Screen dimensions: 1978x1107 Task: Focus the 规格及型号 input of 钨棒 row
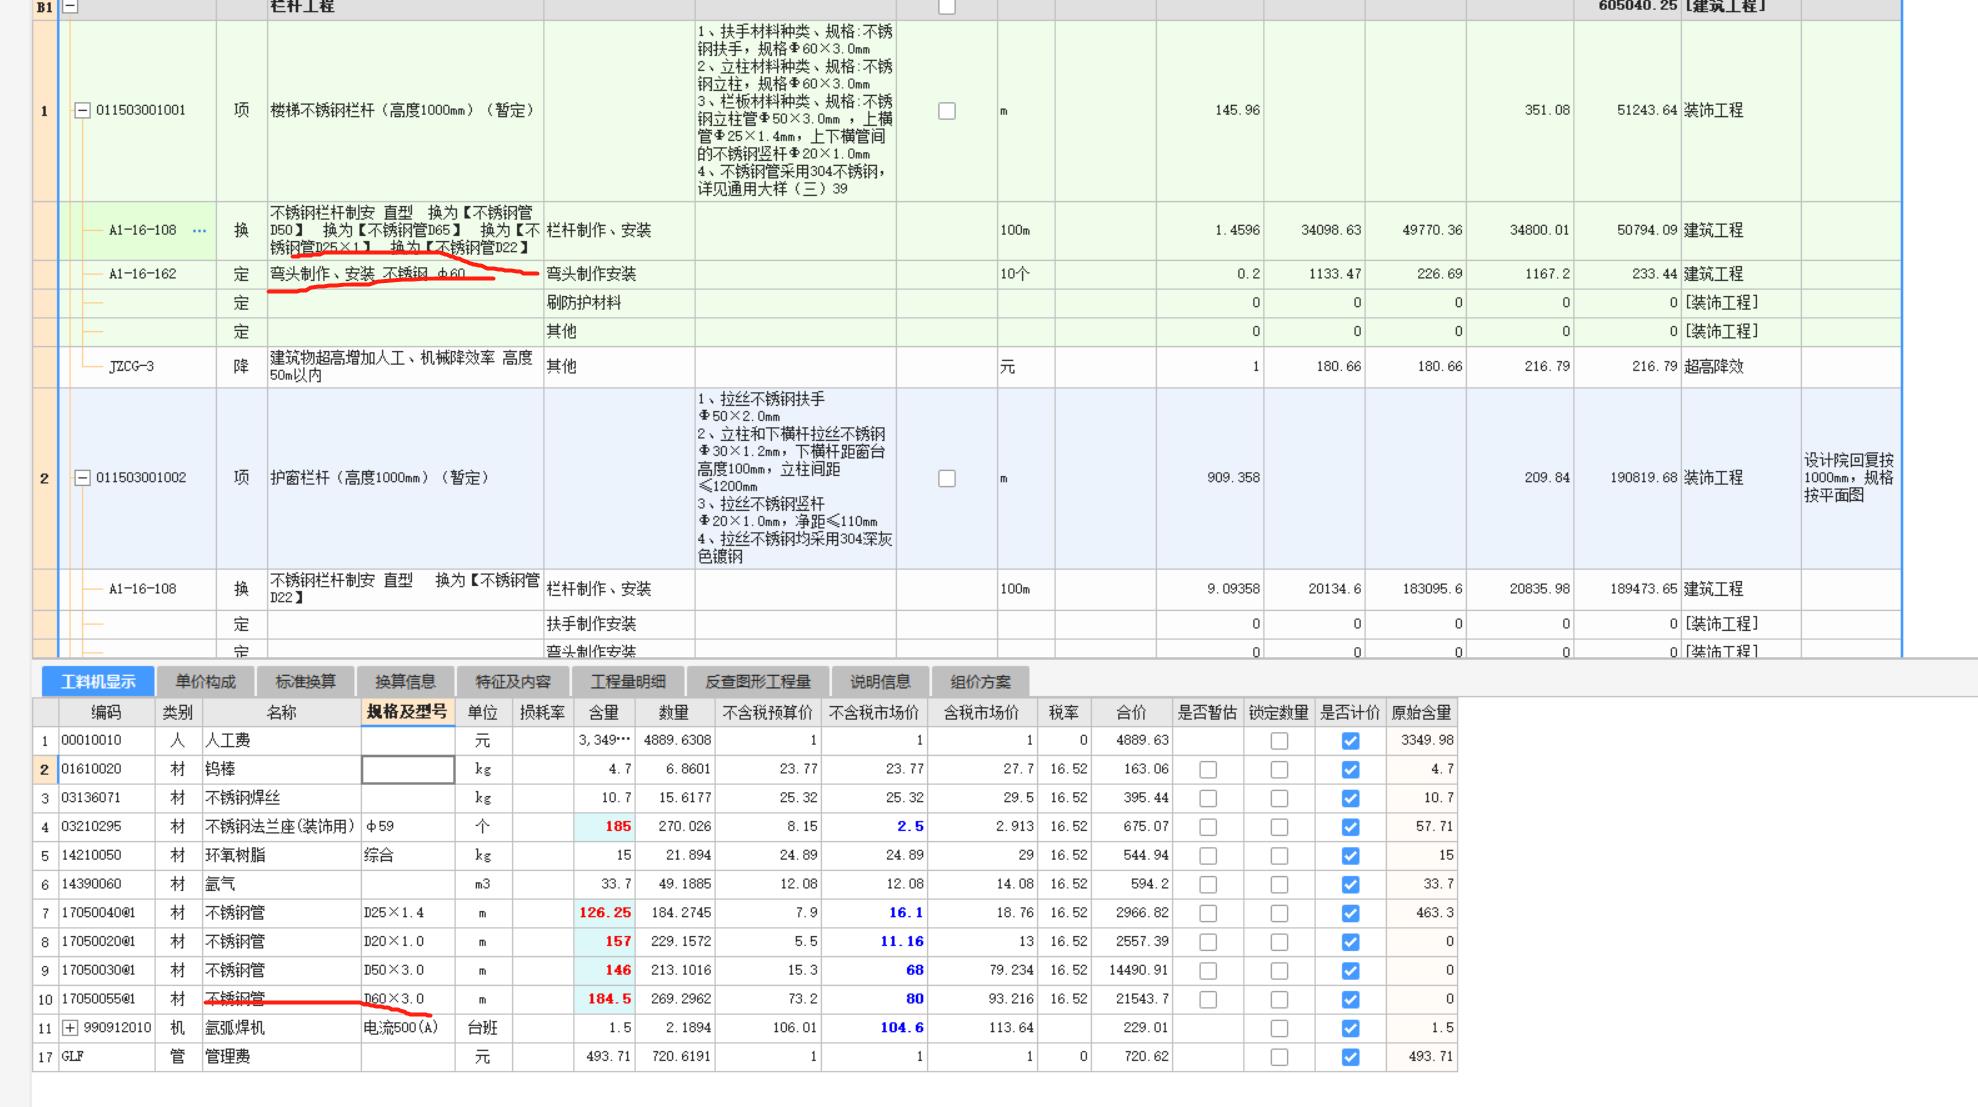pyautogui.click(x=408, y=769)
